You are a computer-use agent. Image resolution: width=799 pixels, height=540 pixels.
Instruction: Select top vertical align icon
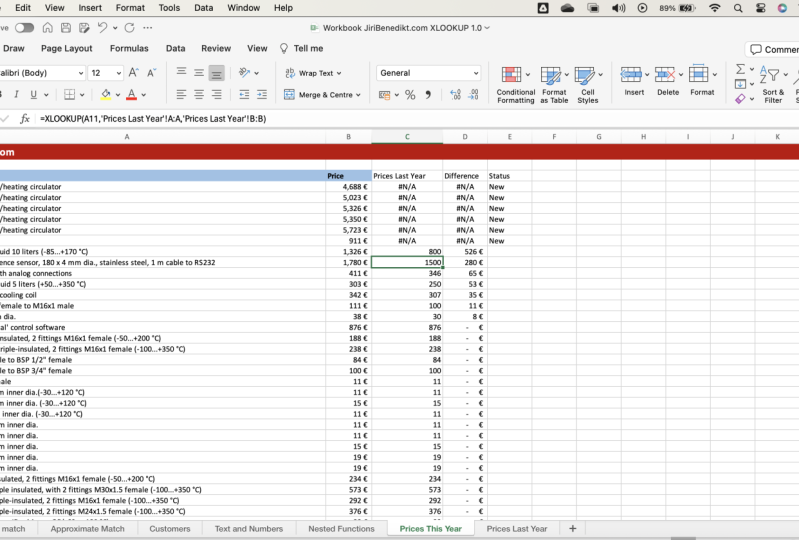tap(181, 72)
